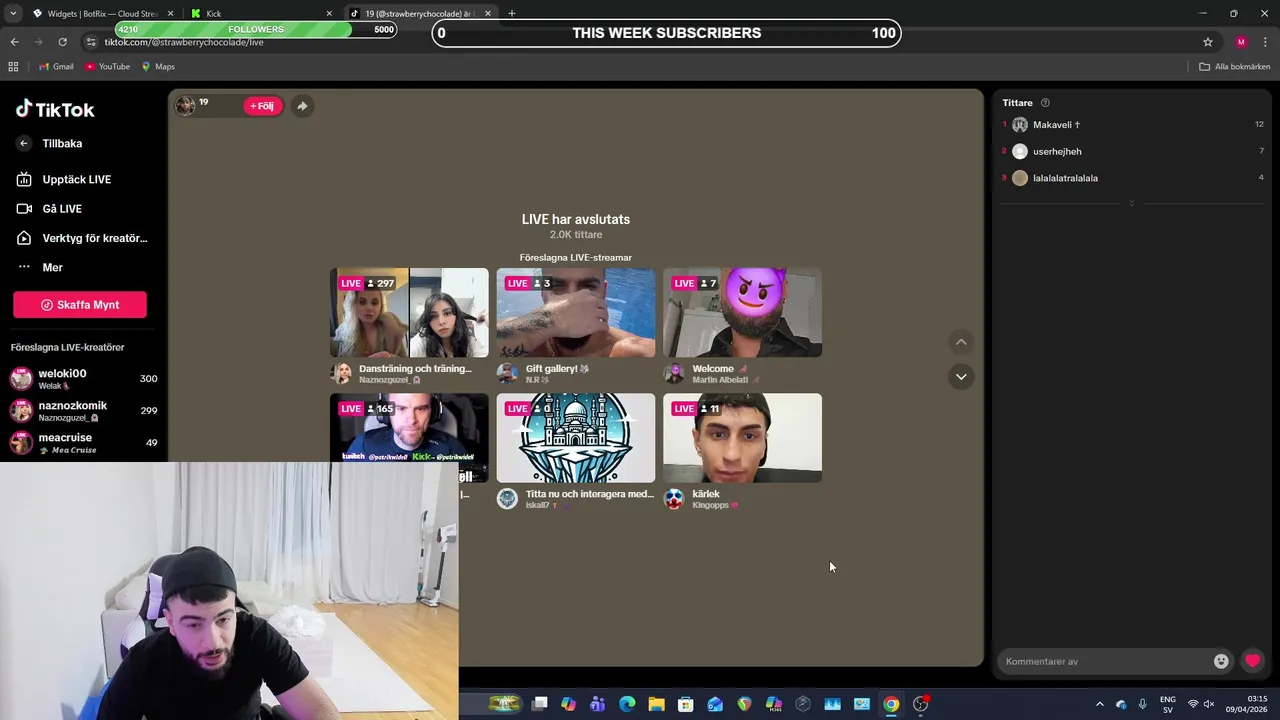The height and width of the screenshot is (720, 1280).
Task: Send a heart with the pink like button
Action: (x=1252, y=661)
